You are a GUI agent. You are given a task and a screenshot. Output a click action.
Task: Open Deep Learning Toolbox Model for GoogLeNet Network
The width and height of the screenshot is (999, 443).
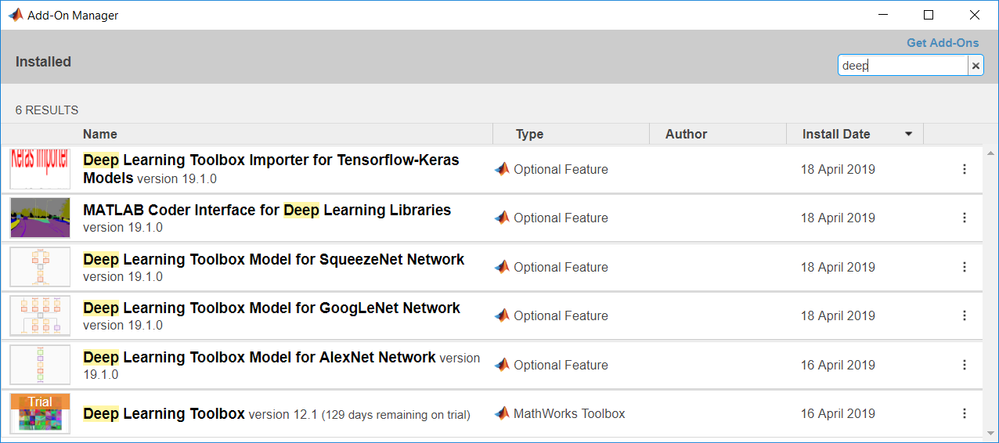271,308
